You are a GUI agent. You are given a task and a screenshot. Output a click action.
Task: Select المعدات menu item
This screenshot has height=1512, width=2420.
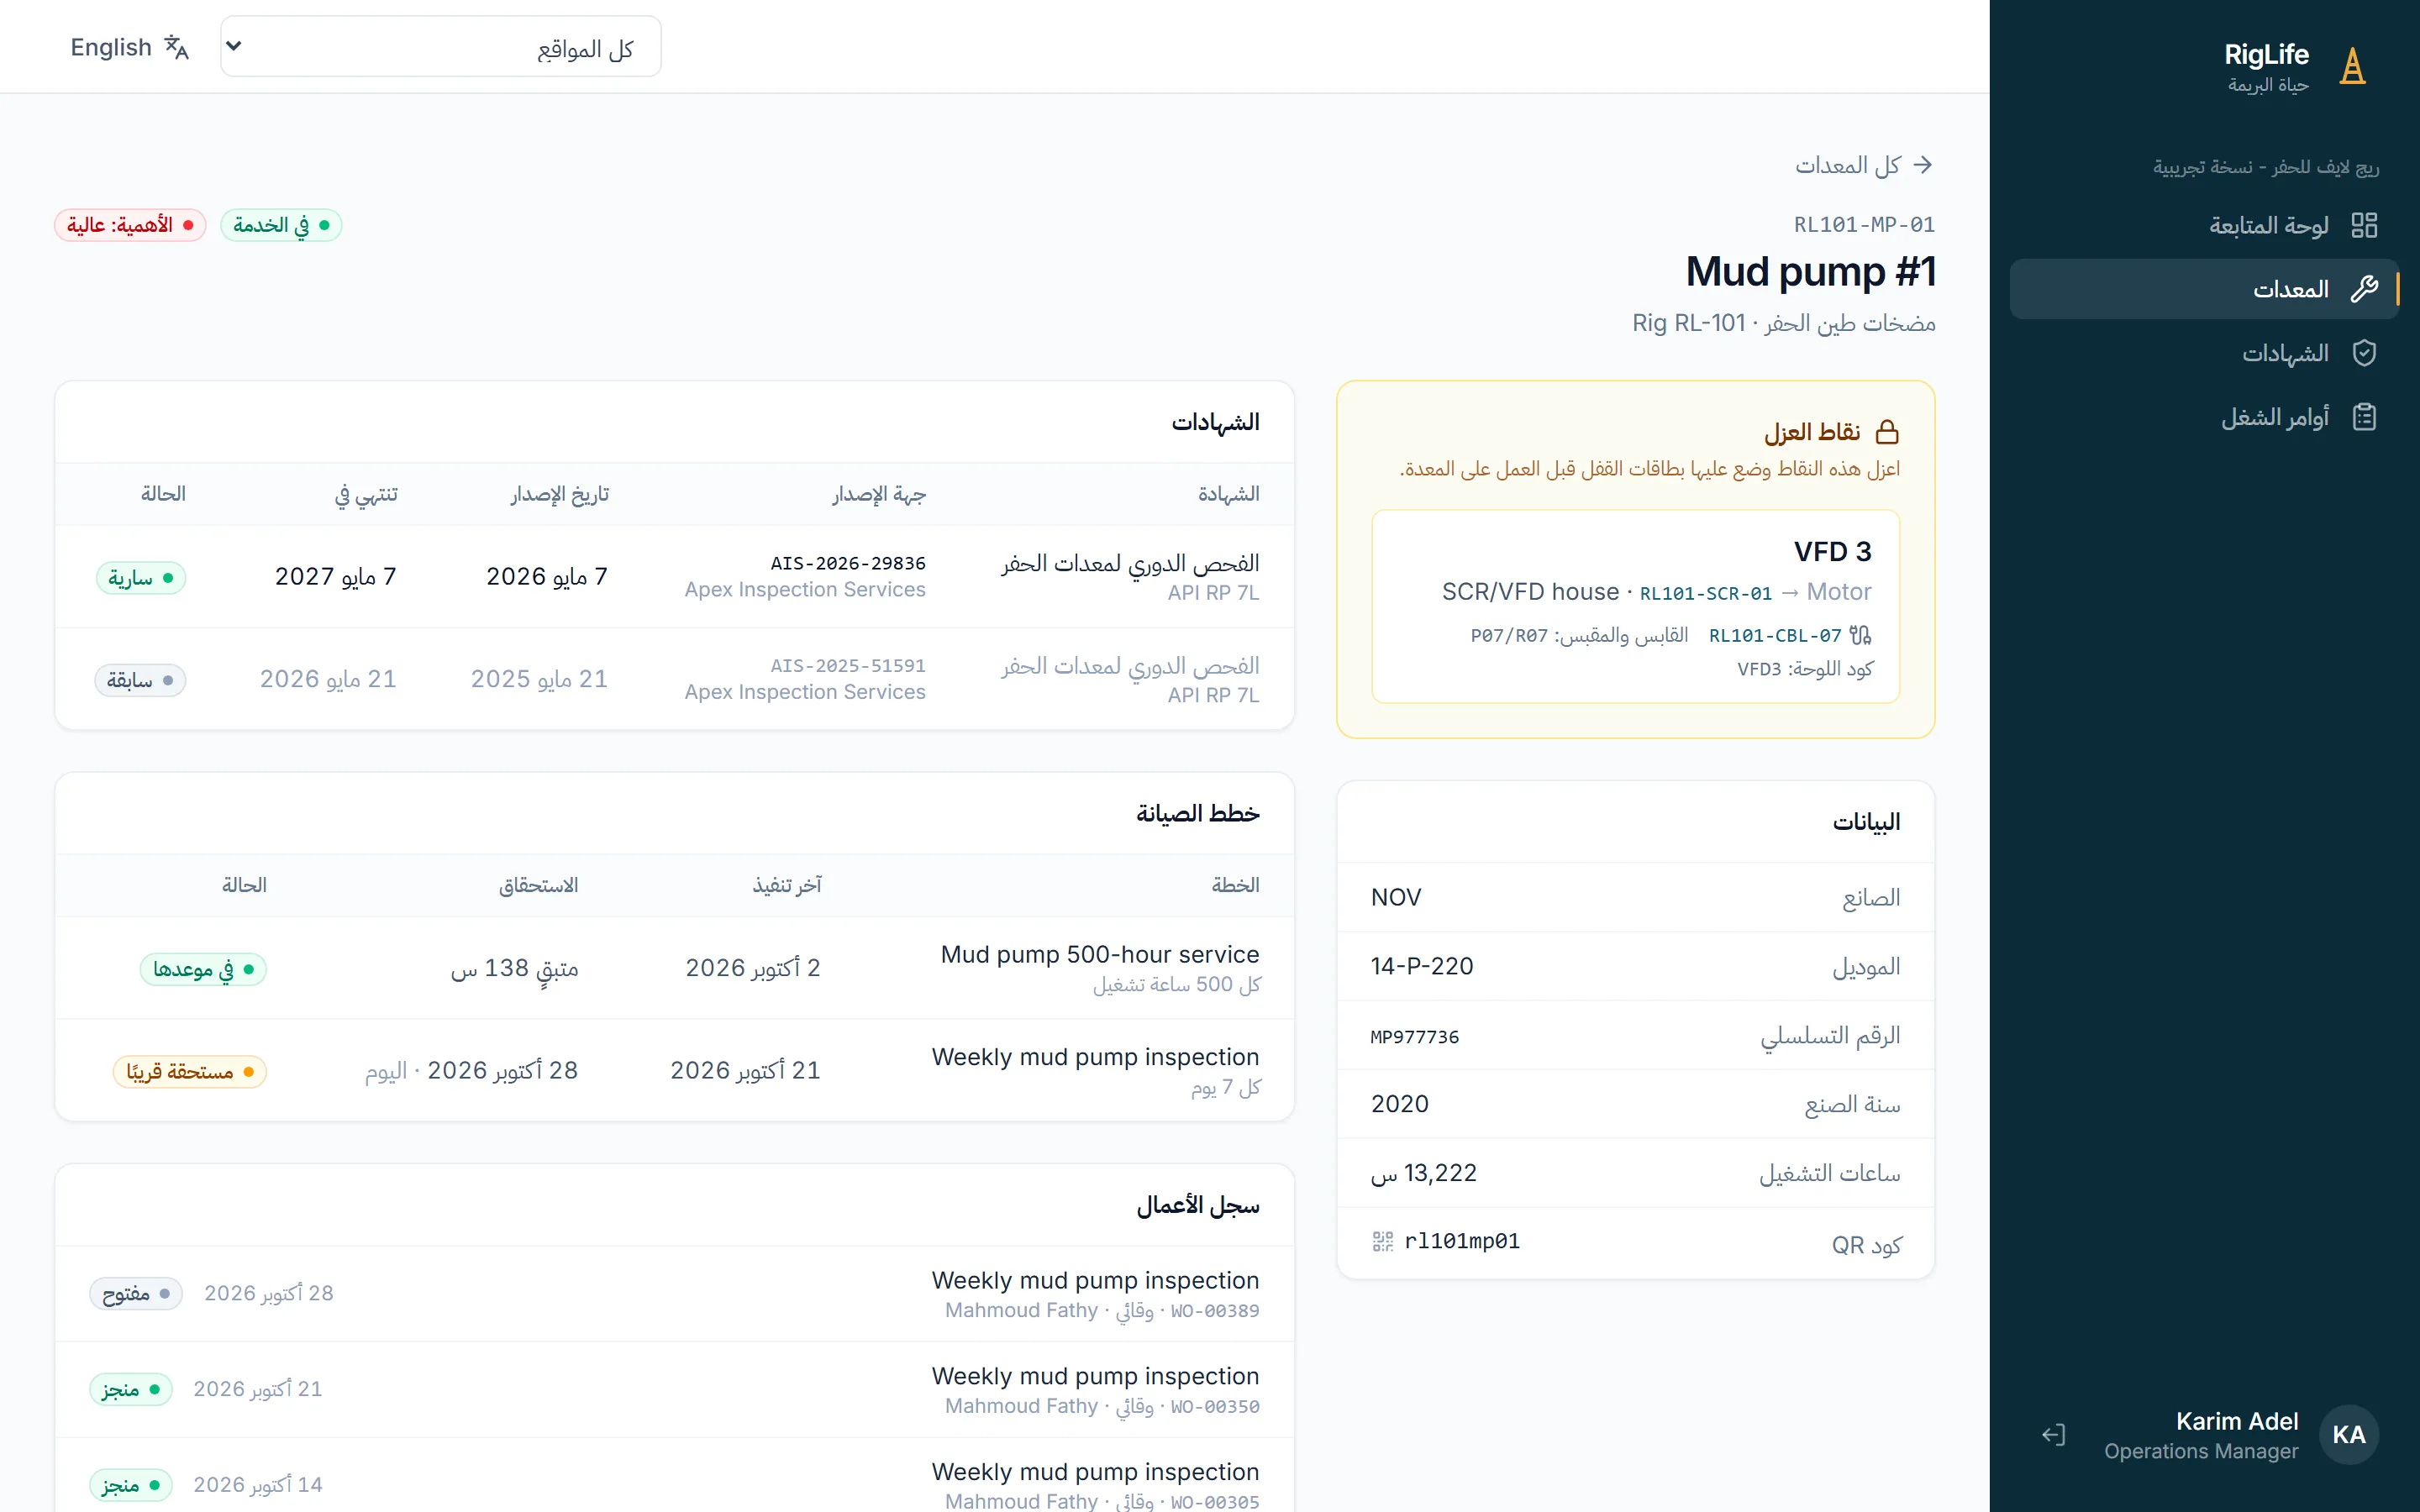[x=2204, y=289]
